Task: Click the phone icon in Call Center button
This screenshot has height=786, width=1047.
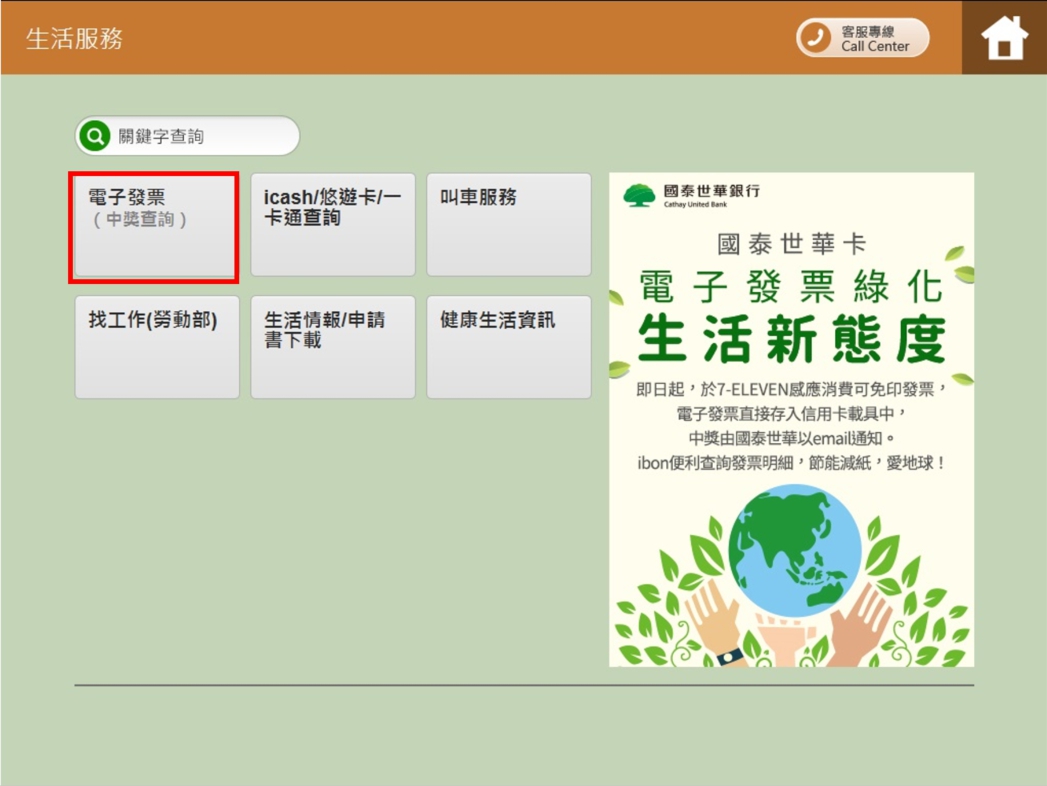Action: point(815,37)
